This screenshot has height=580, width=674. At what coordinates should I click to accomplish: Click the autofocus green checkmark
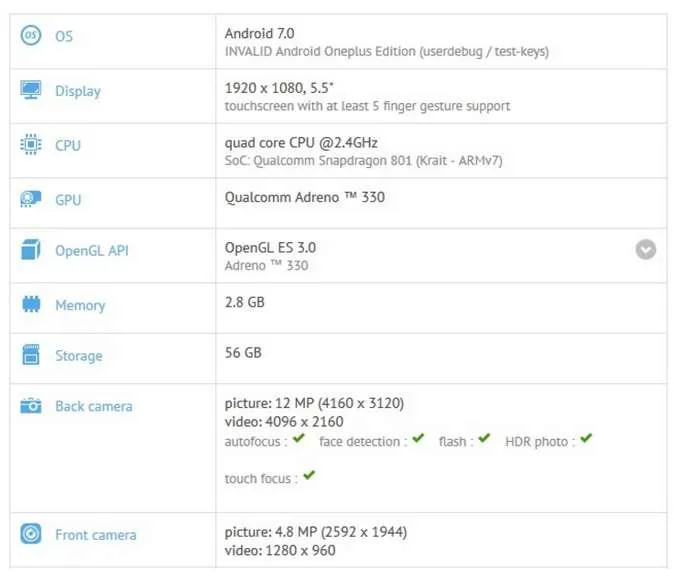pyautogui.click(x=299, y=439)
